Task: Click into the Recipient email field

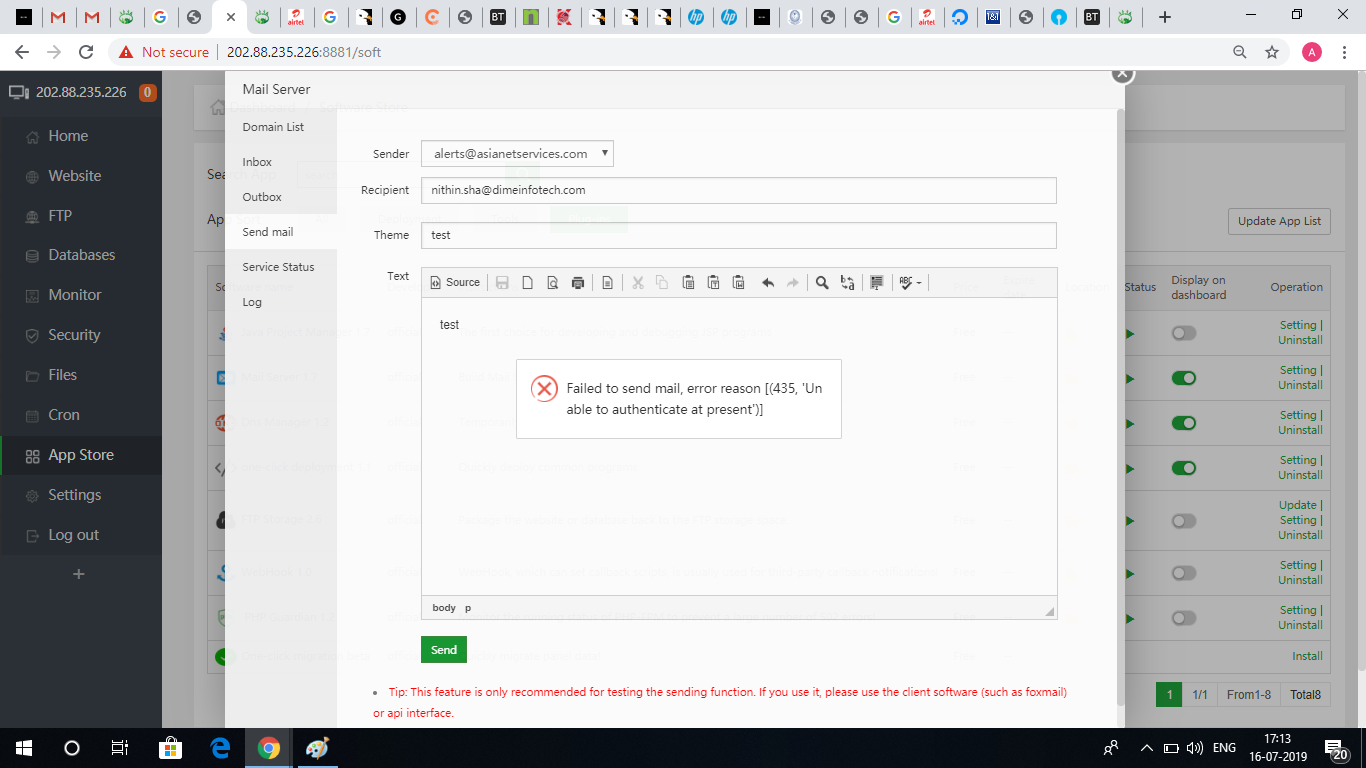Action: coord(738,190)
